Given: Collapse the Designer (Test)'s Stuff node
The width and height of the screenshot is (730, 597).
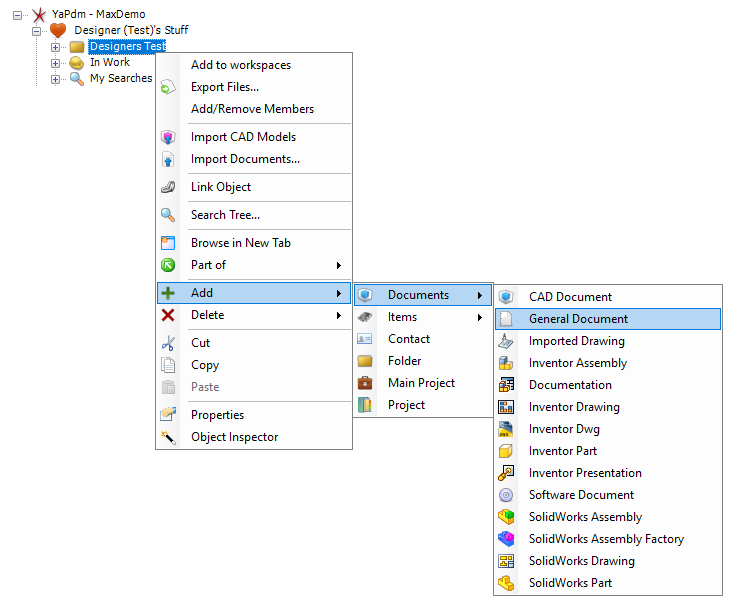Looking at the screenshot, I should coord(36,31).
